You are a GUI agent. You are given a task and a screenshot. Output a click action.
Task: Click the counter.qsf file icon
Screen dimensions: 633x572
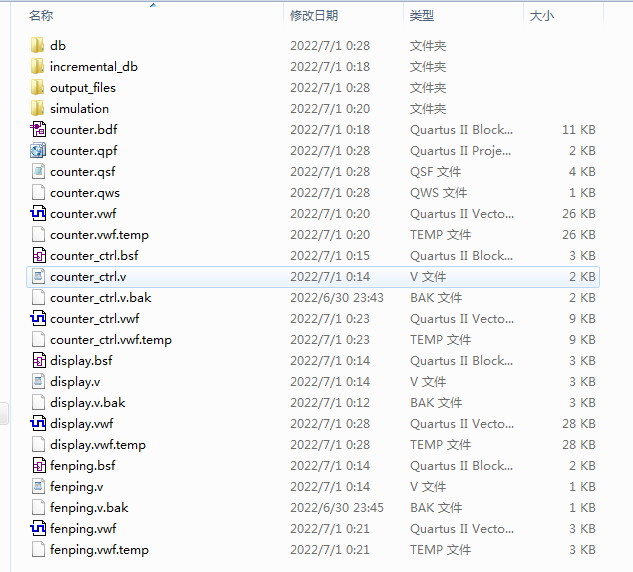tap(38, 171)
